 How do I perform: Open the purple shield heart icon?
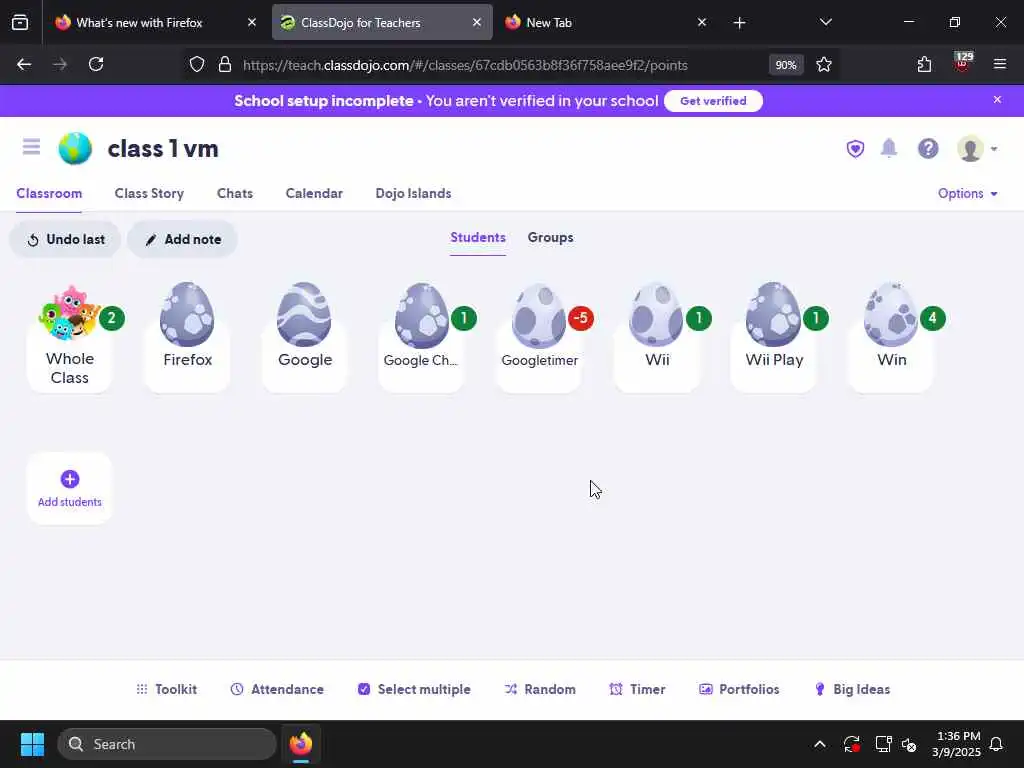855,149
